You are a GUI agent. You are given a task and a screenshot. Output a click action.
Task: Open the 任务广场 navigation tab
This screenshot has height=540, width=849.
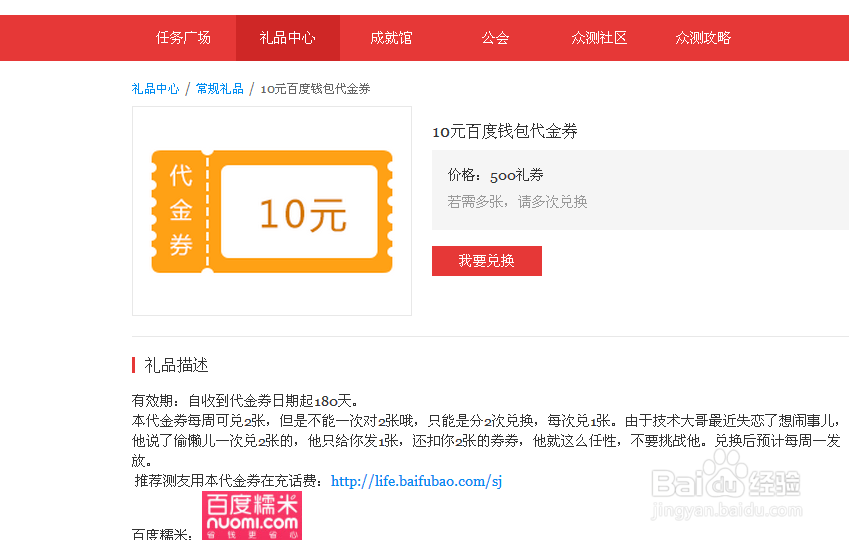coord(184,38)
